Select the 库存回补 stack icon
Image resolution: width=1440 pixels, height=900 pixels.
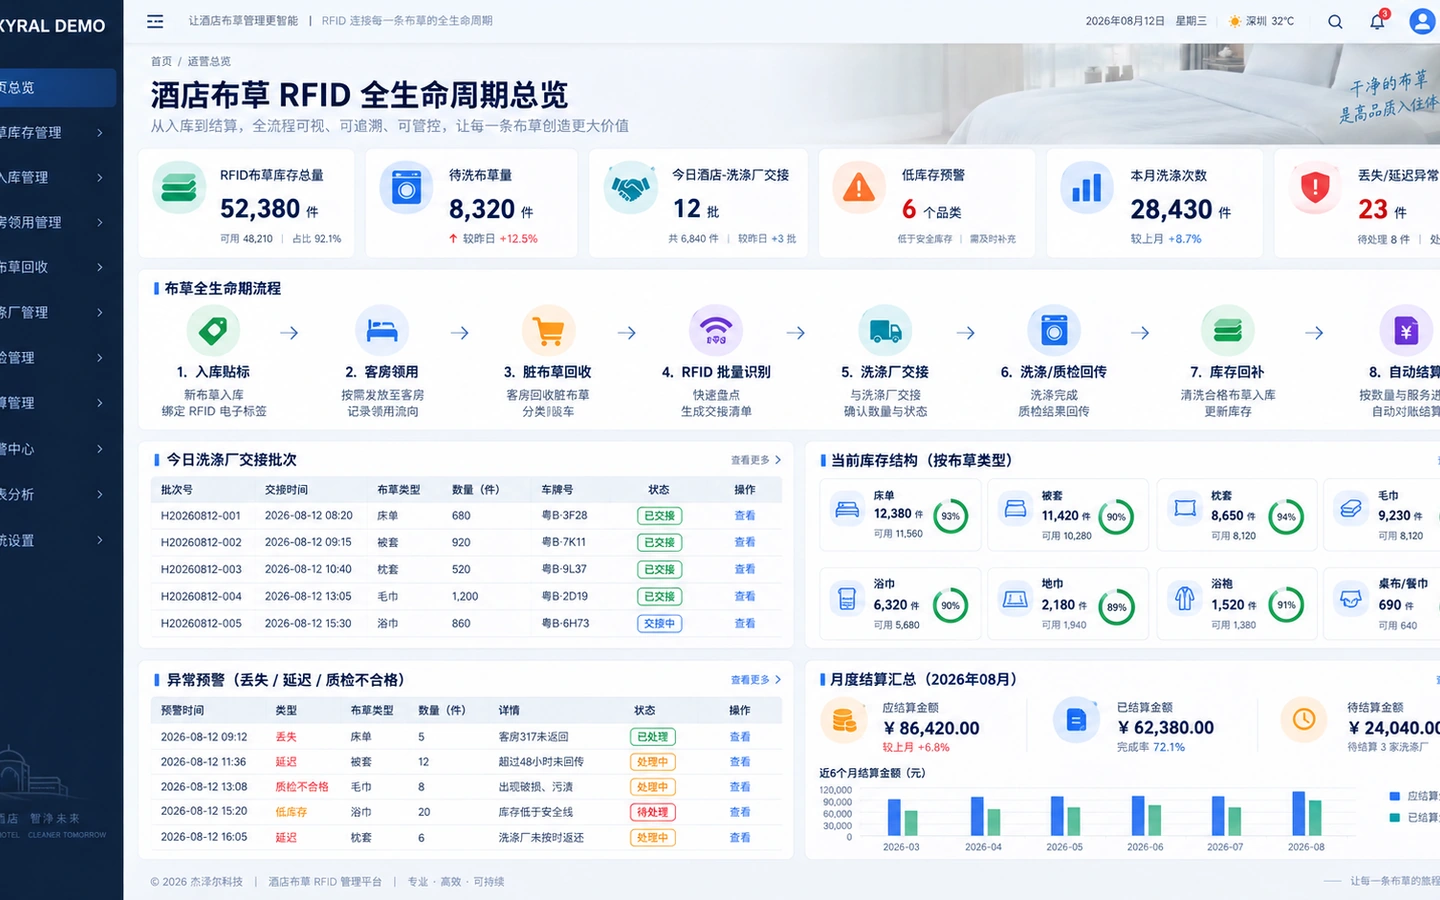point(1228,331)
